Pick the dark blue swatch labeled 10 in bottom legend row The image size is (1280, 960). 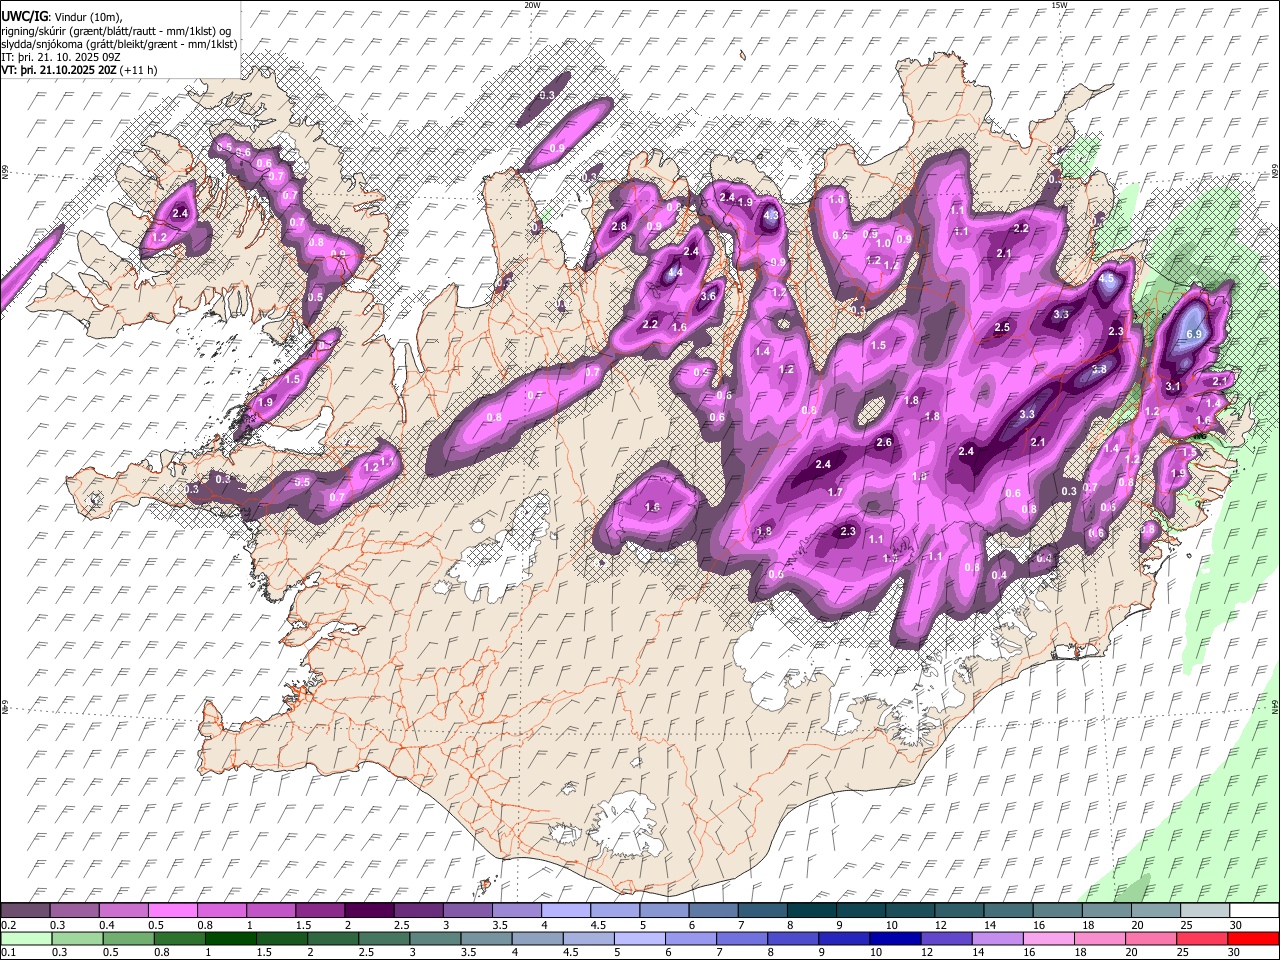(895, 938)
